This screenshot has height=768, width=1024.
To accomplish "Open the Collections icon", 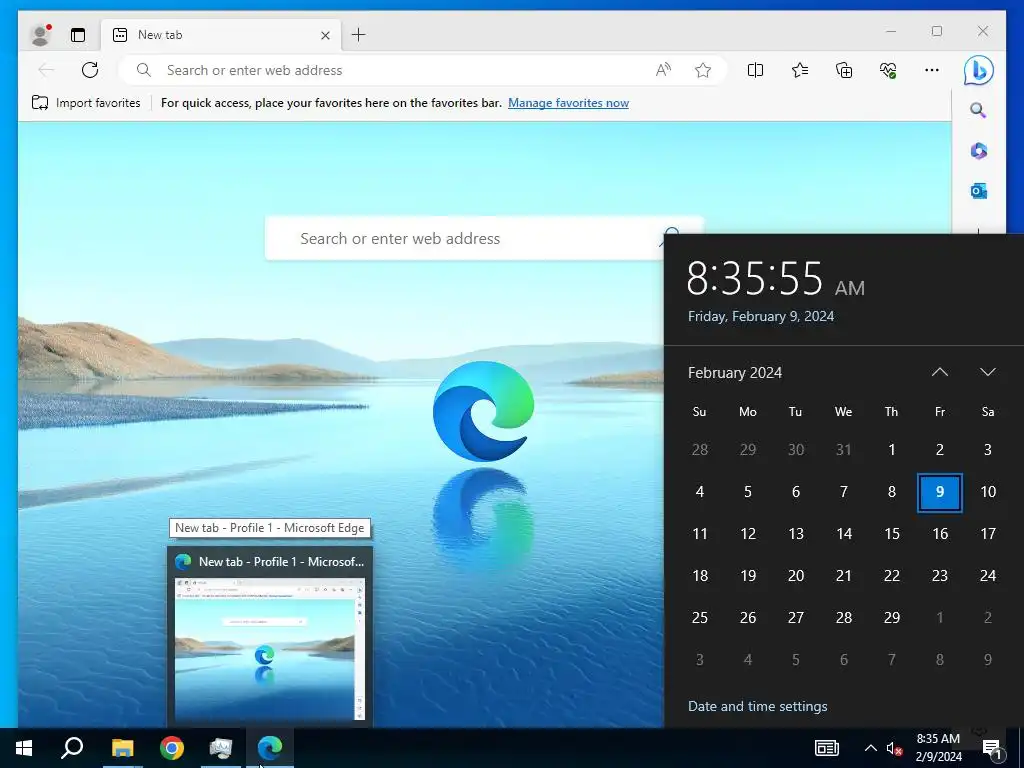I will (844, 70).
